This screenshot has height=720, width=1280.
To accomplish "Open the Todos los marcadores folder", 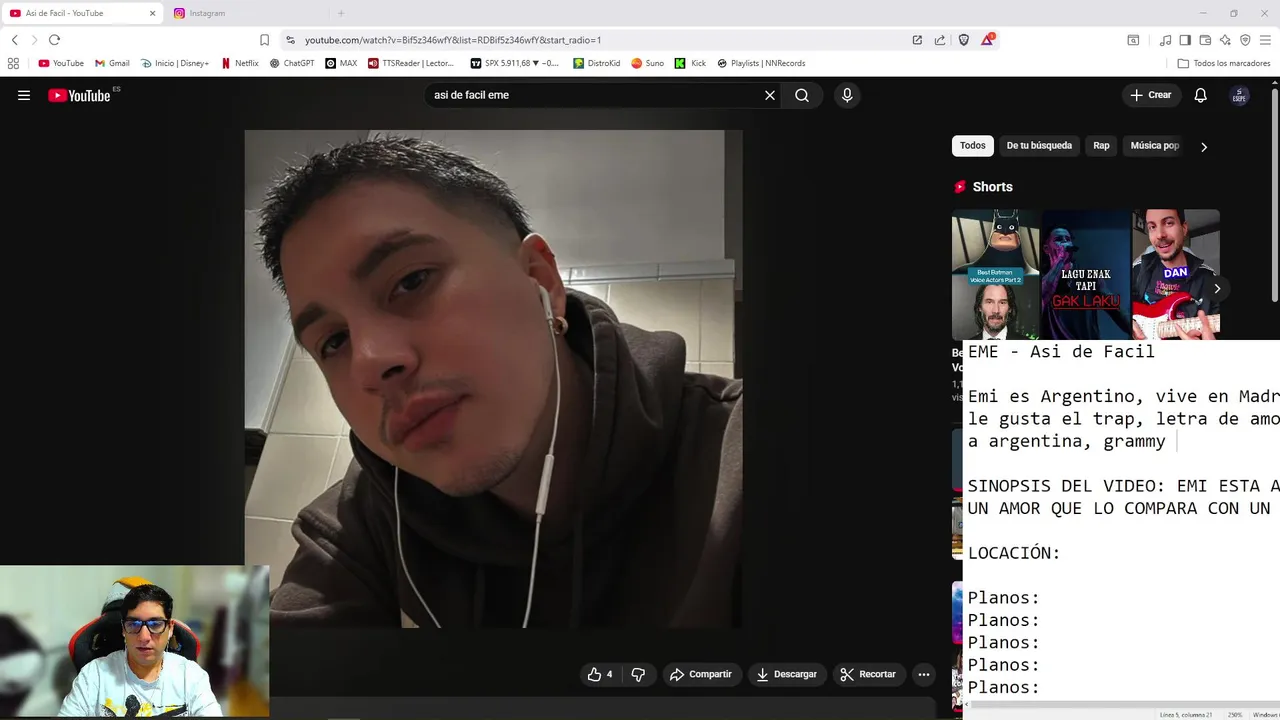I will point(1224,63).
